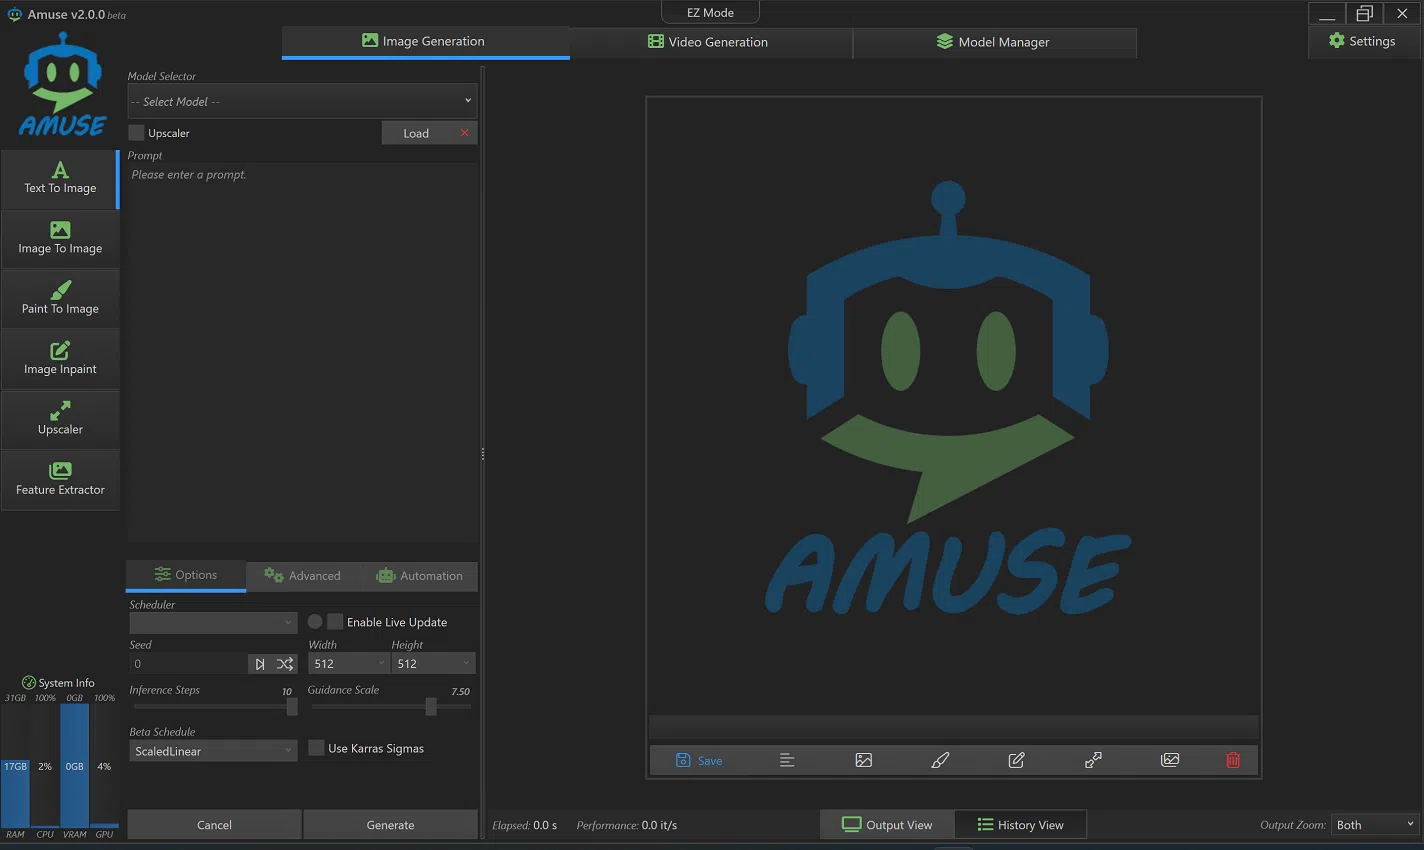
Task: Select the Advanced tab
Action: point(303,576)
